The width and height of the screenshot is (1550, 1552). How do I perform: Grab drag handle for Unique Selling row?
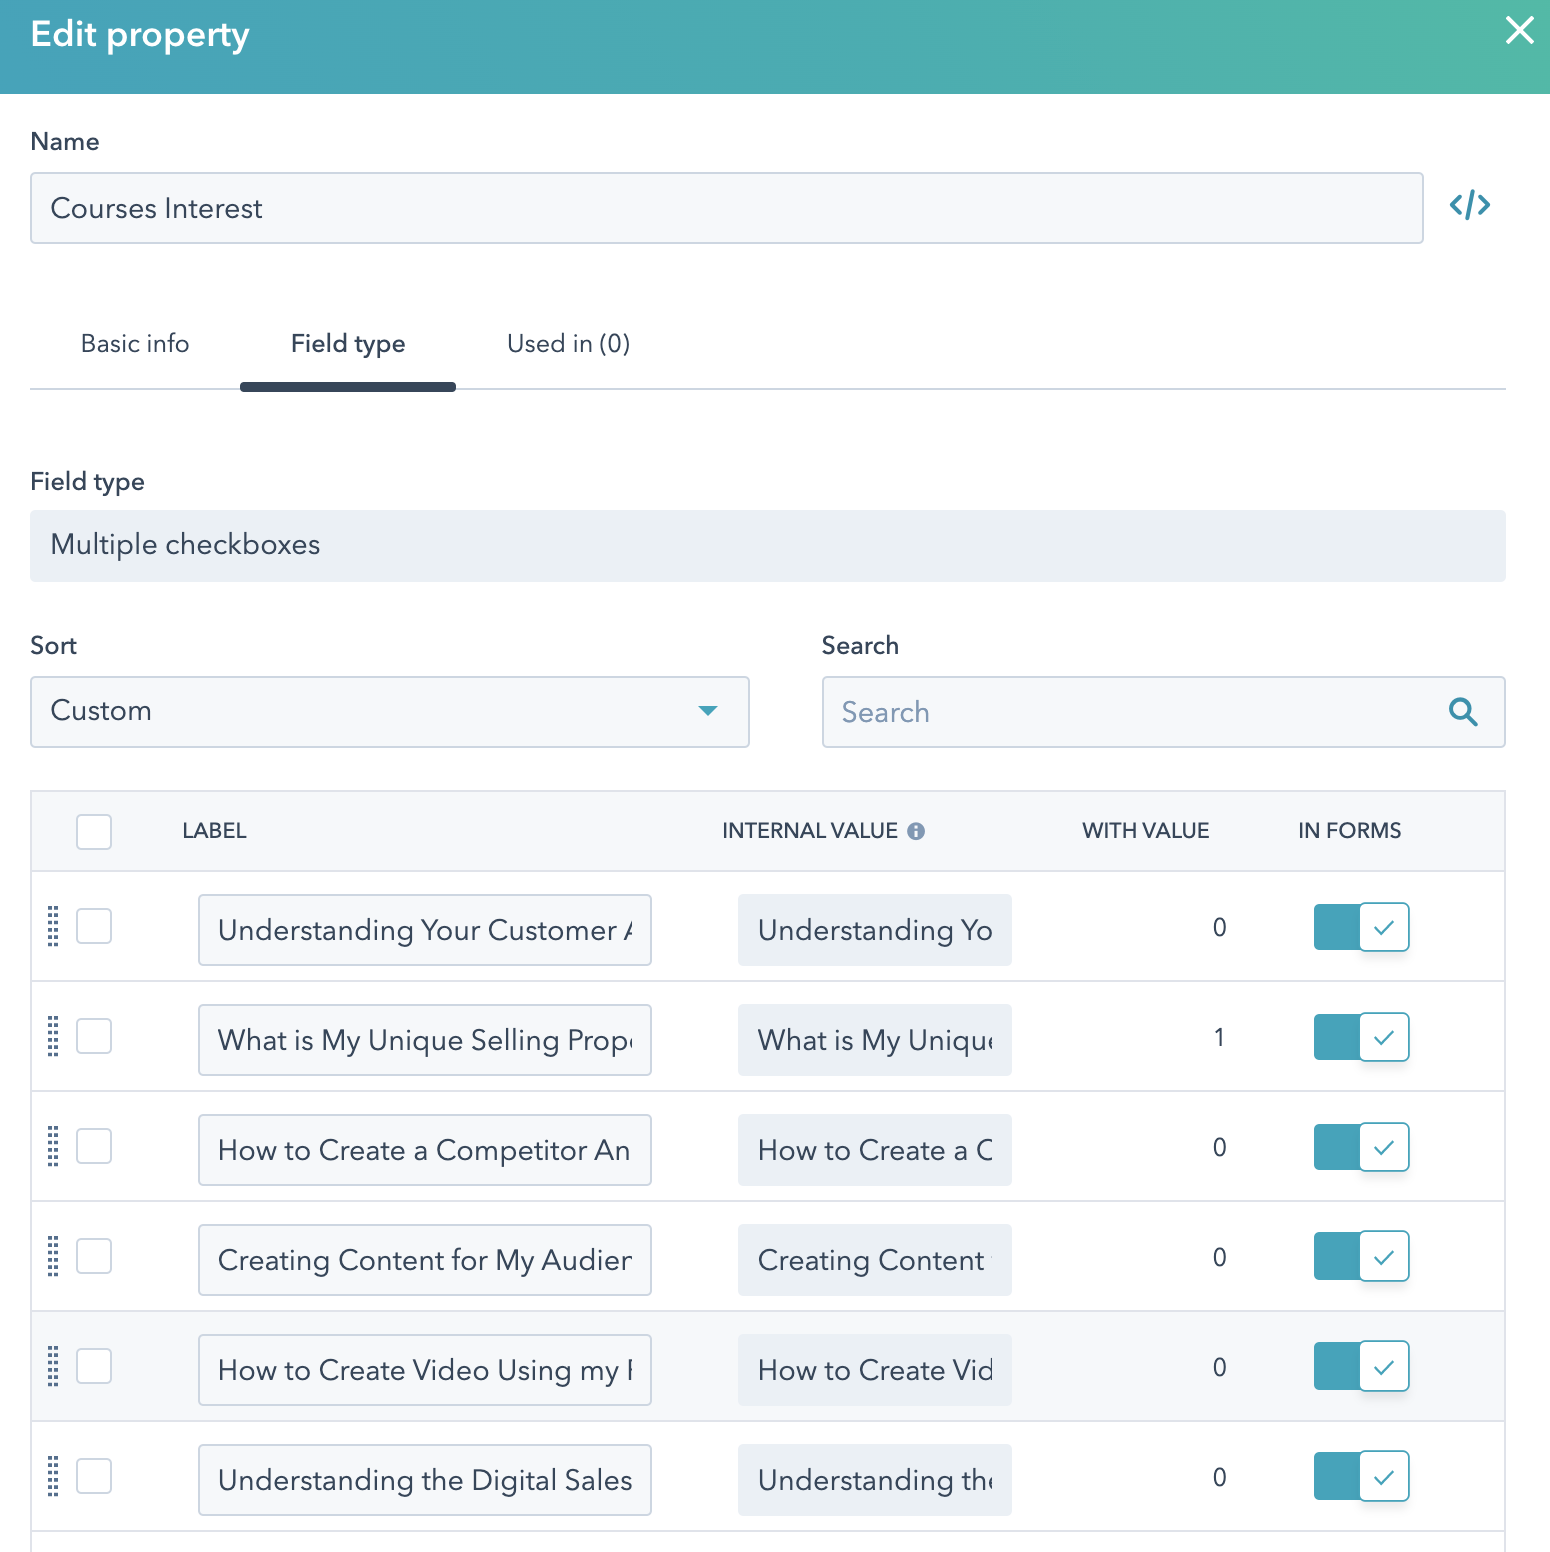[x=53, y=1036]
